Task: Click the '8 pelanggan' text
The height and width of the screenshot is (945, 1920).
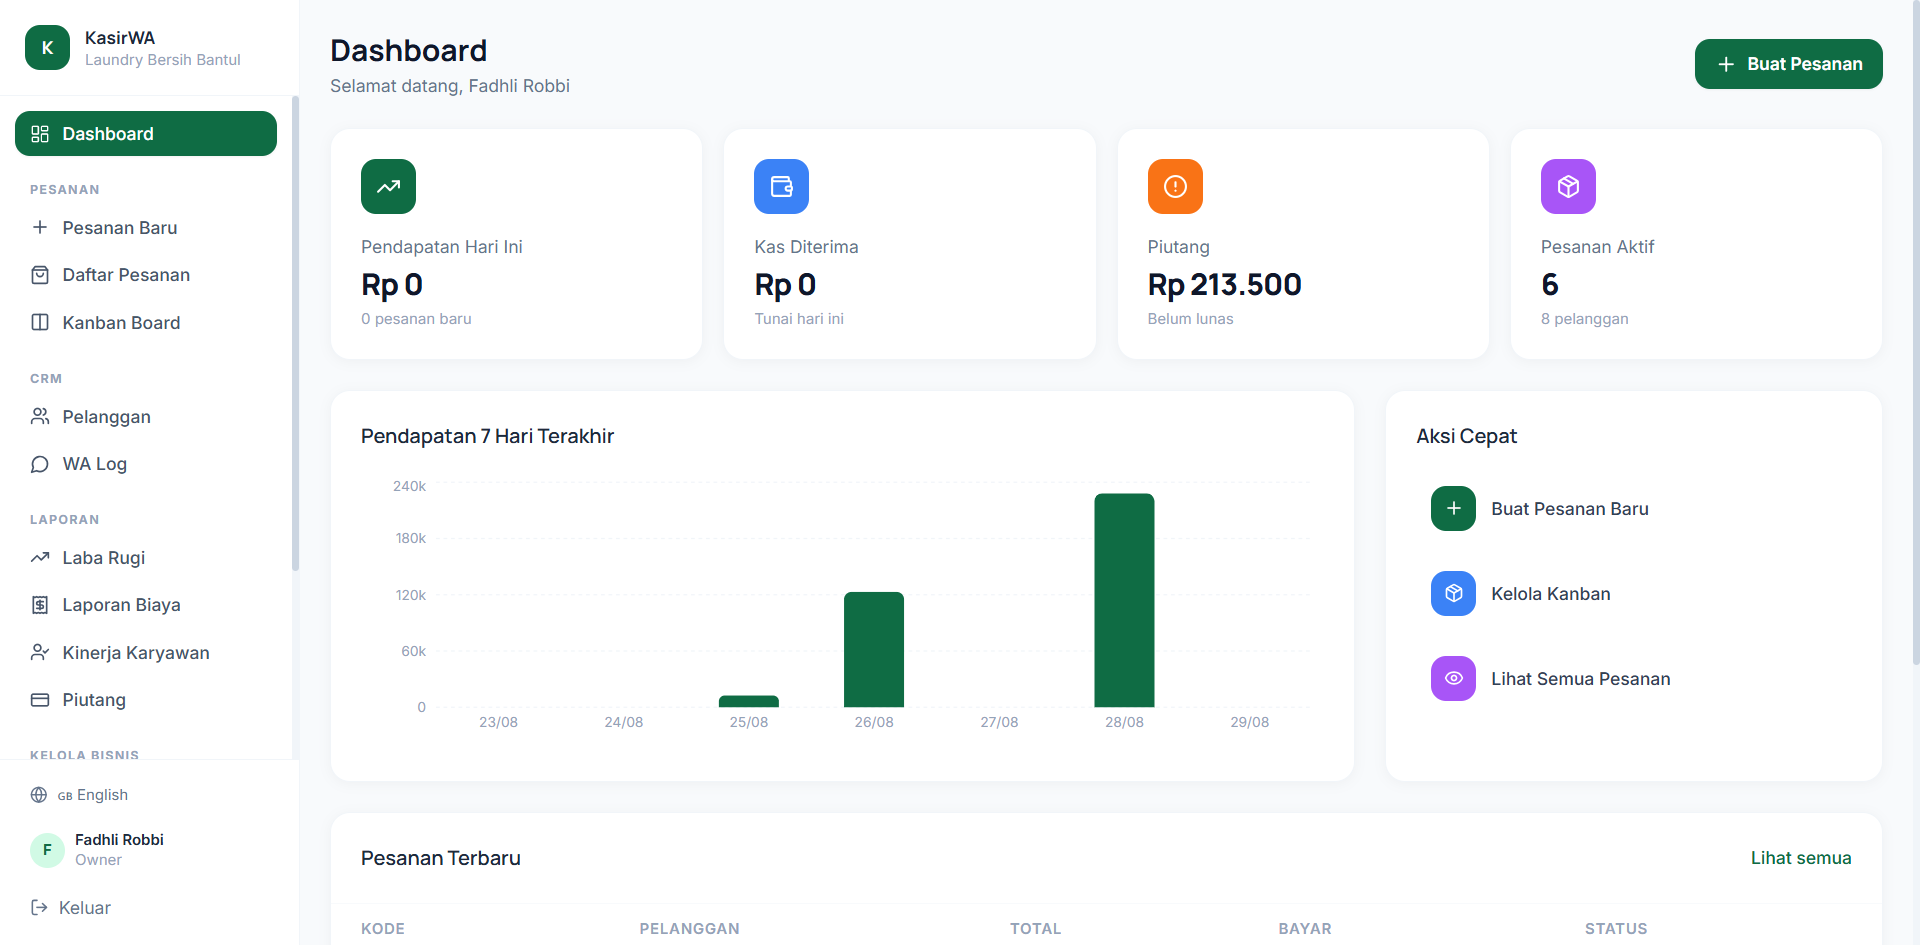Action: (x=1584, y=319)
